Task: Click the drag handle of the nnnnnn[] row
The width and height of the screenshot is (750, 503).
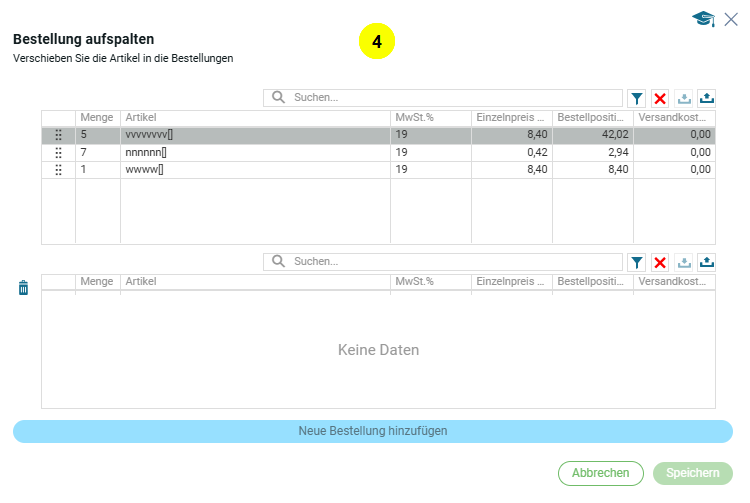Action: [58, 152]
